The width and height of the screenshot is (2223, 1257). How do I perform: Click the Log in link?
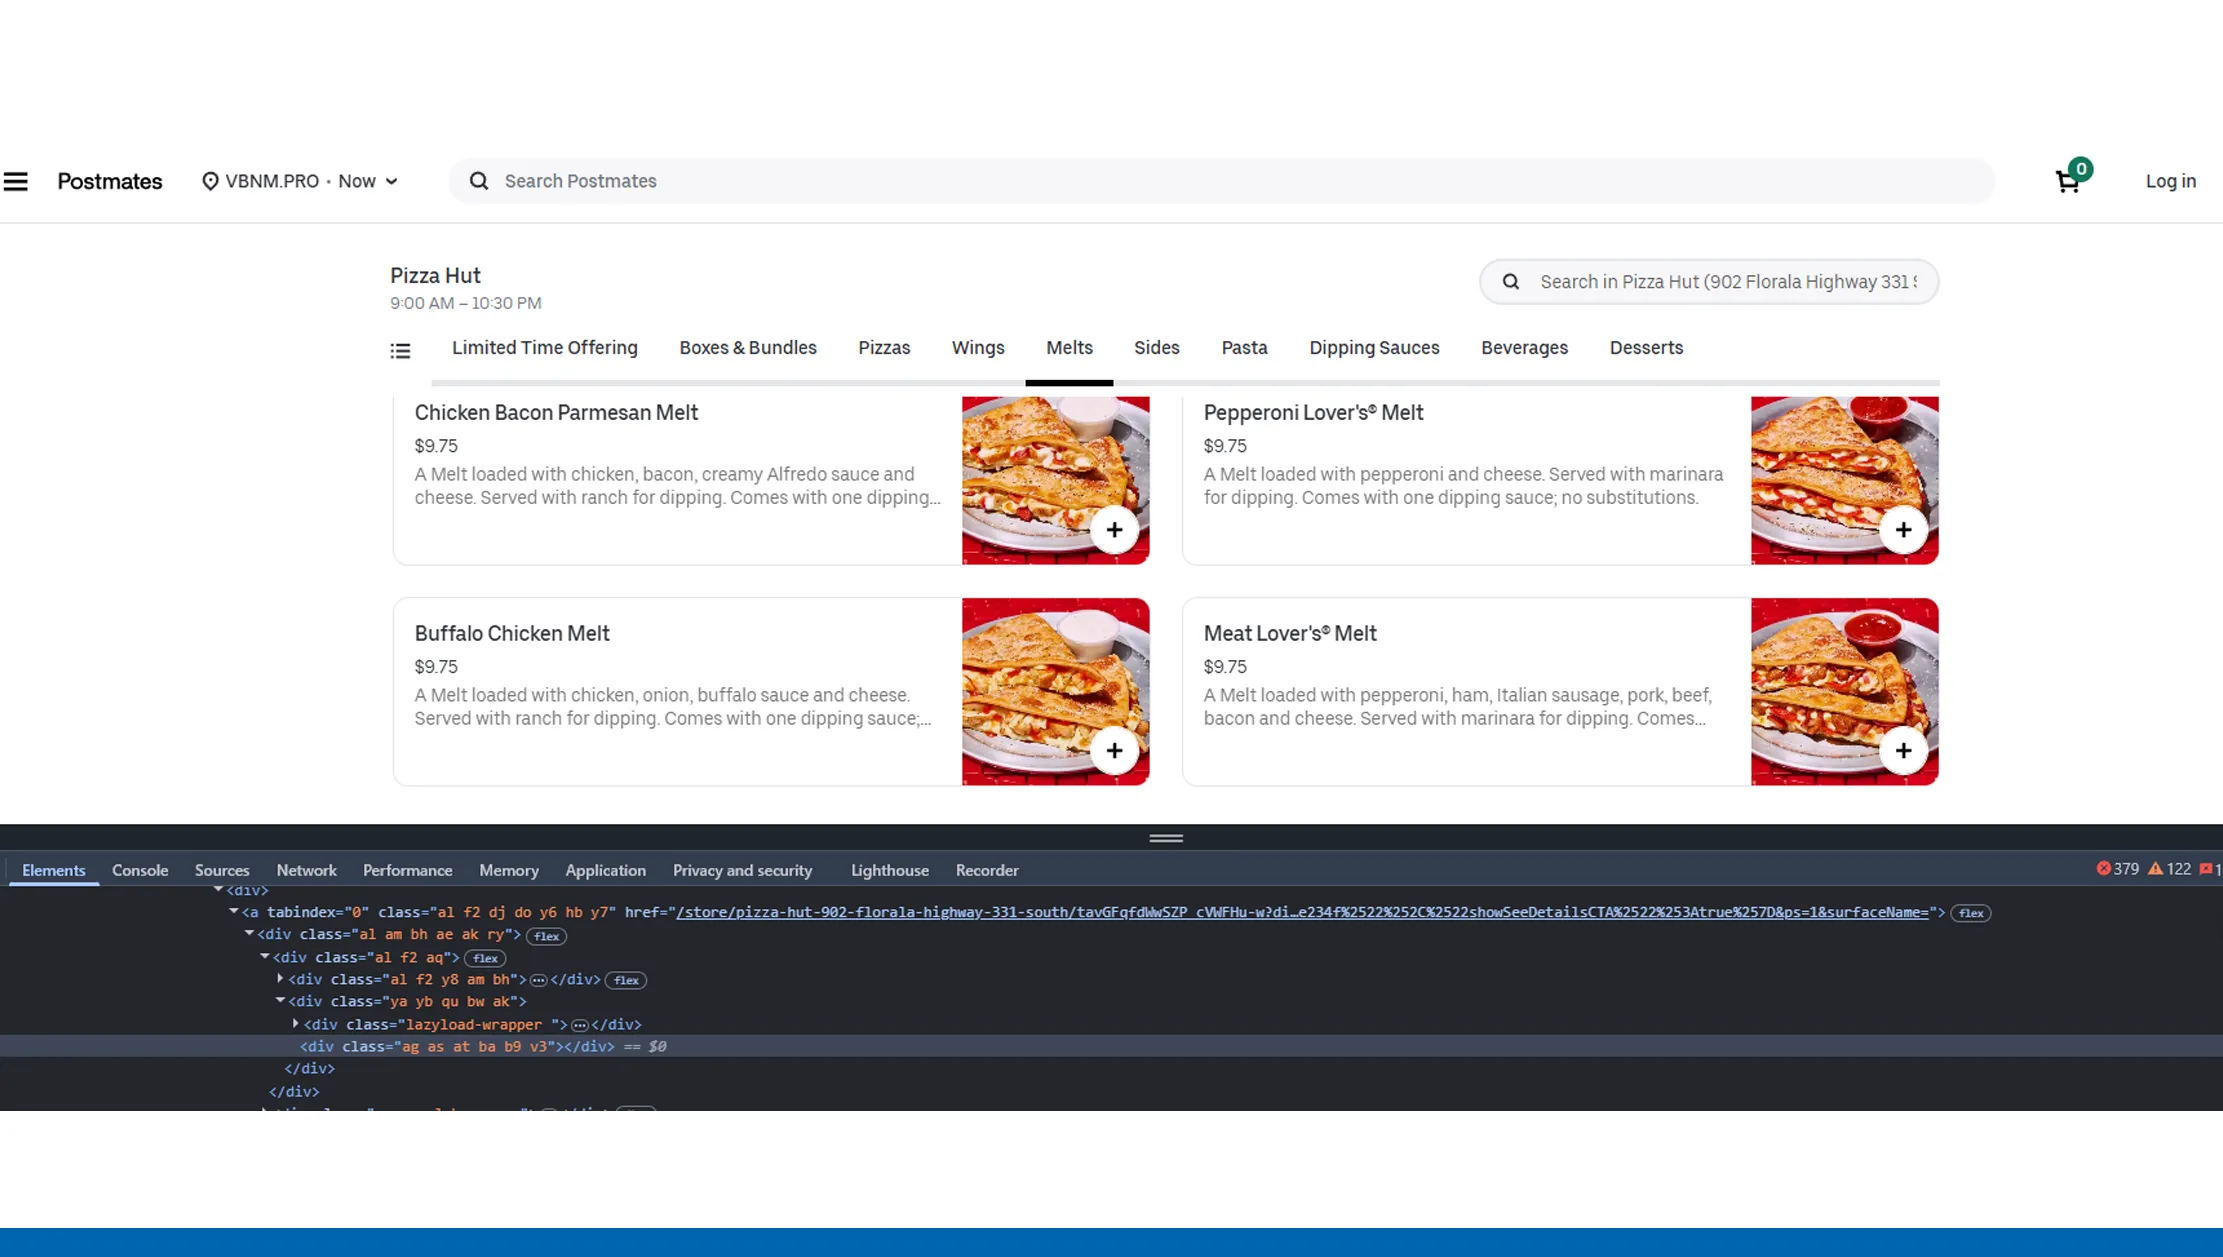click(x=2169, y=181)
